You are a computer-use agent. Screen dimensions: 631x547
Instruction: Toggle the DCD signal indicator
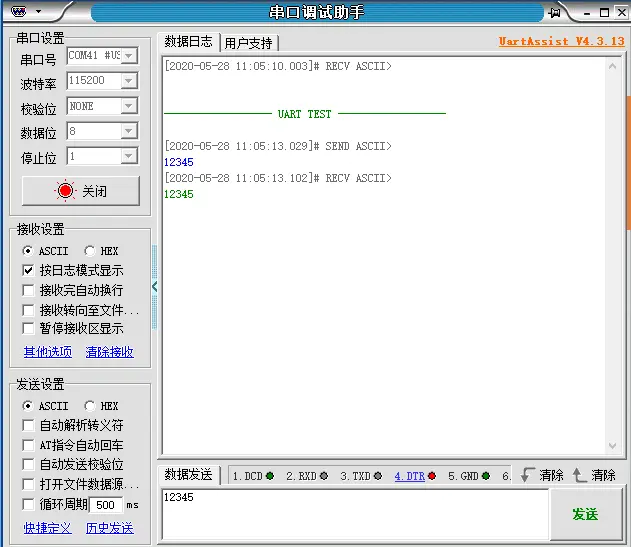coord(270,476)
